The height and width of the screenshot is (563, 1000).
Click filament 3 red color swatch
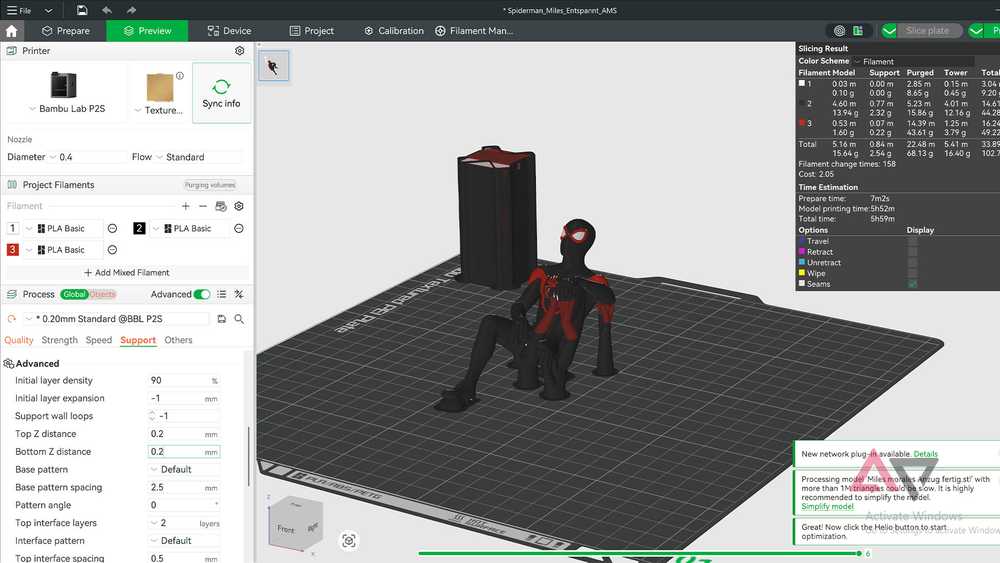(13, 250)
